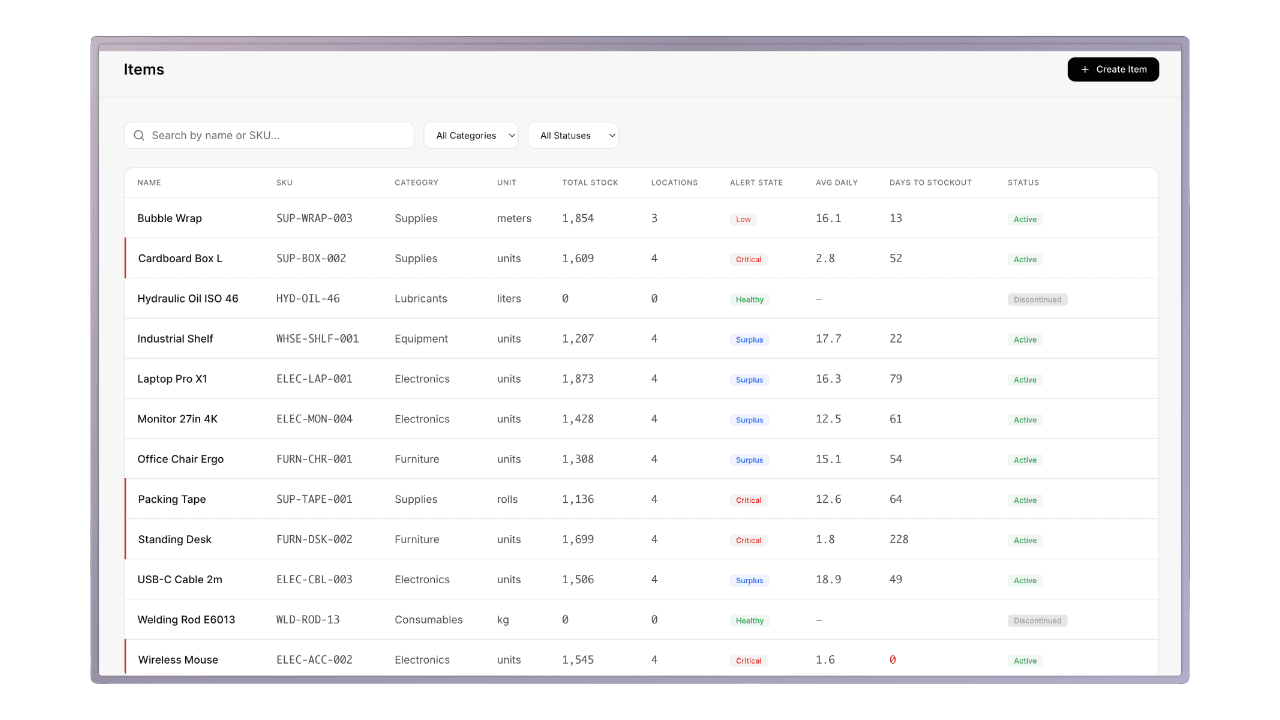This screenshot has width=1280, height=720.
Task: Click the red zero stockout value for Wireless Mouse
Action: click(893, 660)
